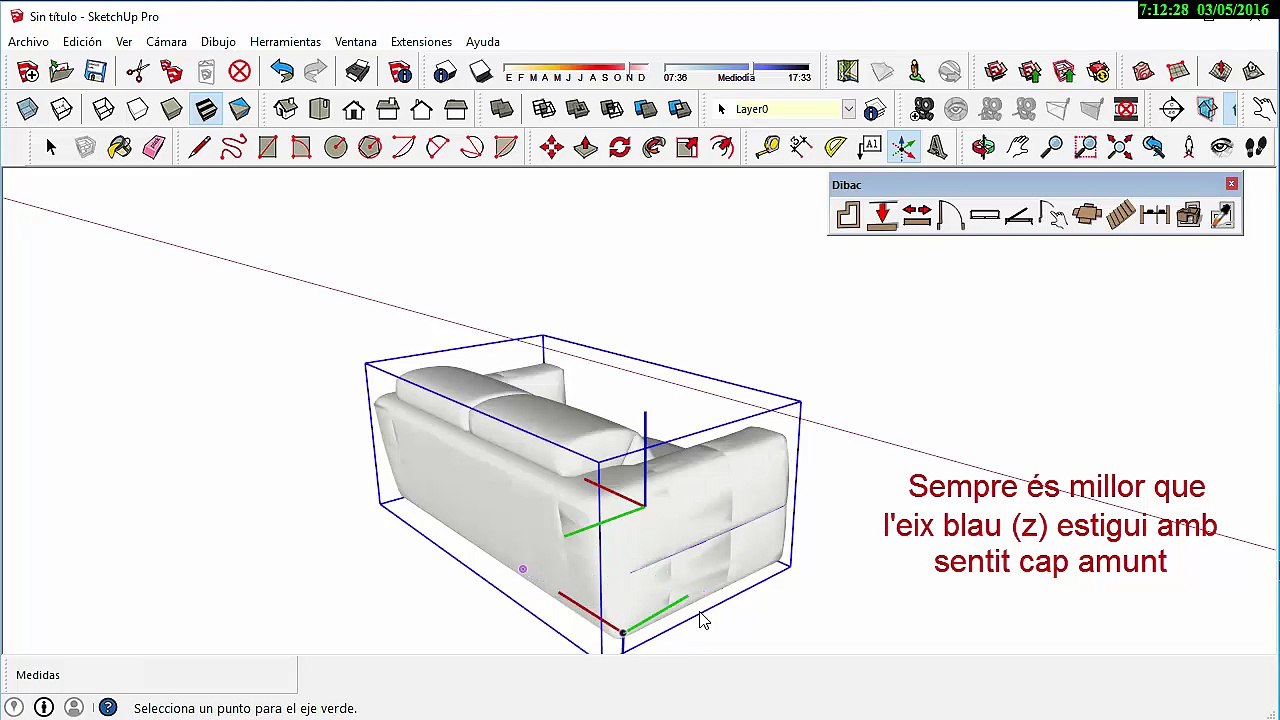Open the Edición menu
Image resolution: width=1280 pixels, height=720 pixels.
click(x=82, y=42)
